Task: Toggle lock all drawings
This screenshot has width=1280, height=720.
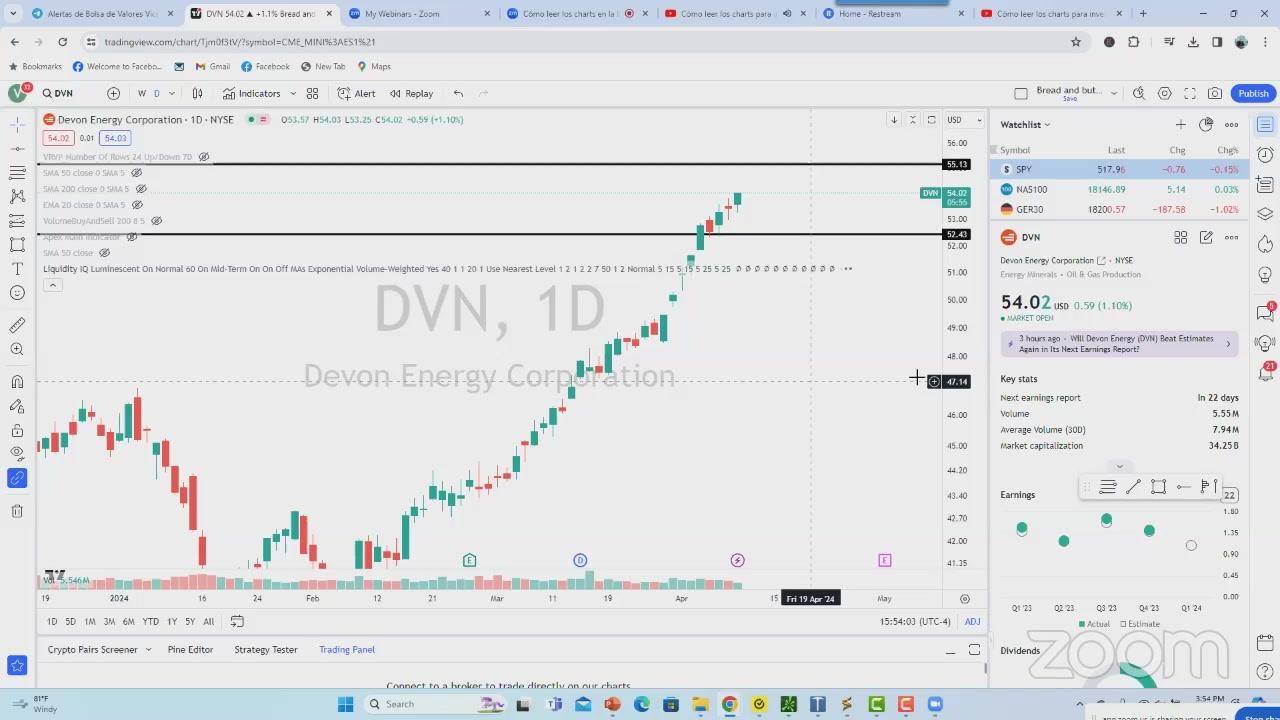Action: [17, 430]
